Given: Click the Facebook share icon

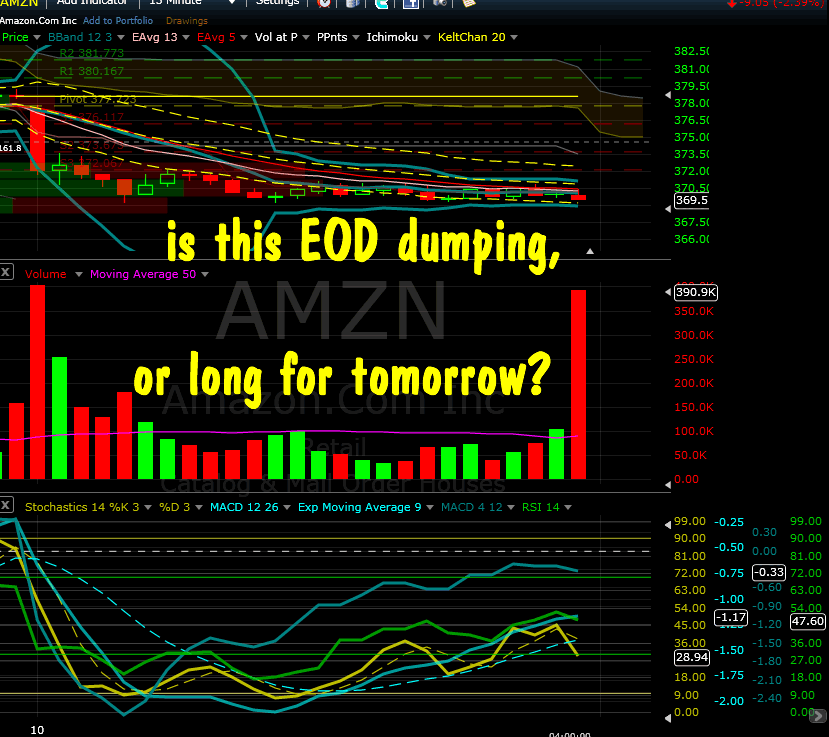Looking at the screenshot, I should point(411,3).
